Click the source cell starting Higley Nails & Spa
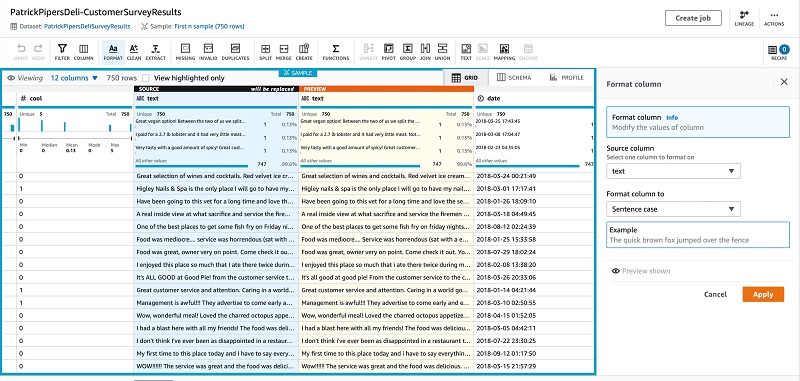 coord(215,189)
